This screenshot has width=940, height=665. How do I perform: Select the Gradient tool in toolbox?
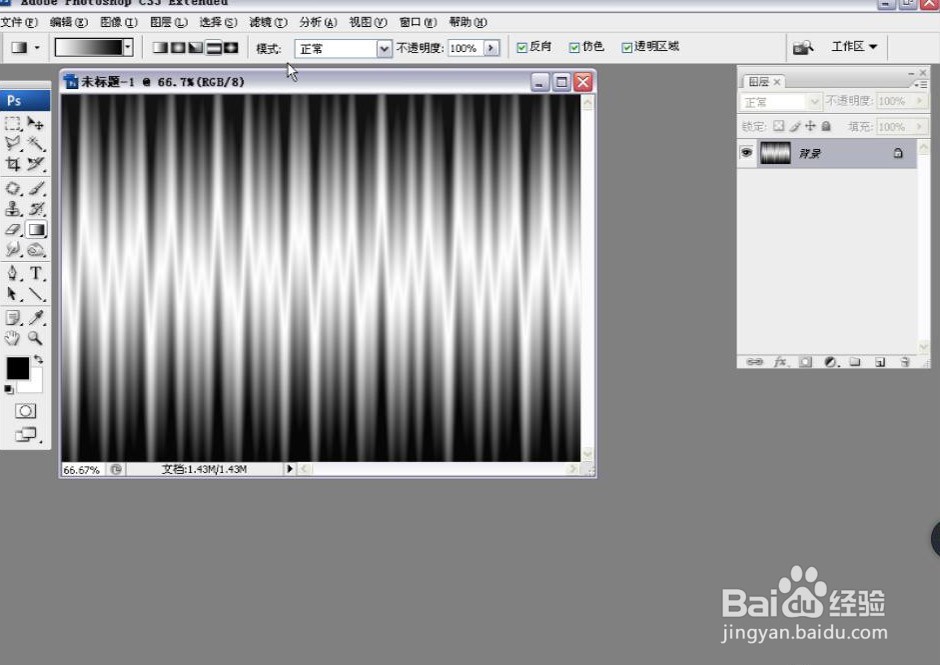click(36, 229)
